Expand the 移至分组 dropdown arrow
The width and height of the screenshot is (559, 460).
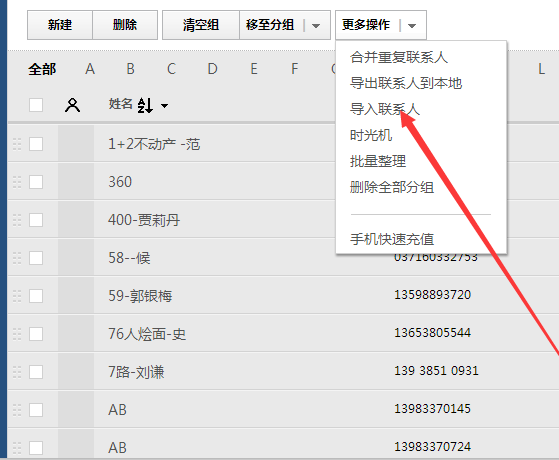[x=316, y=26]
